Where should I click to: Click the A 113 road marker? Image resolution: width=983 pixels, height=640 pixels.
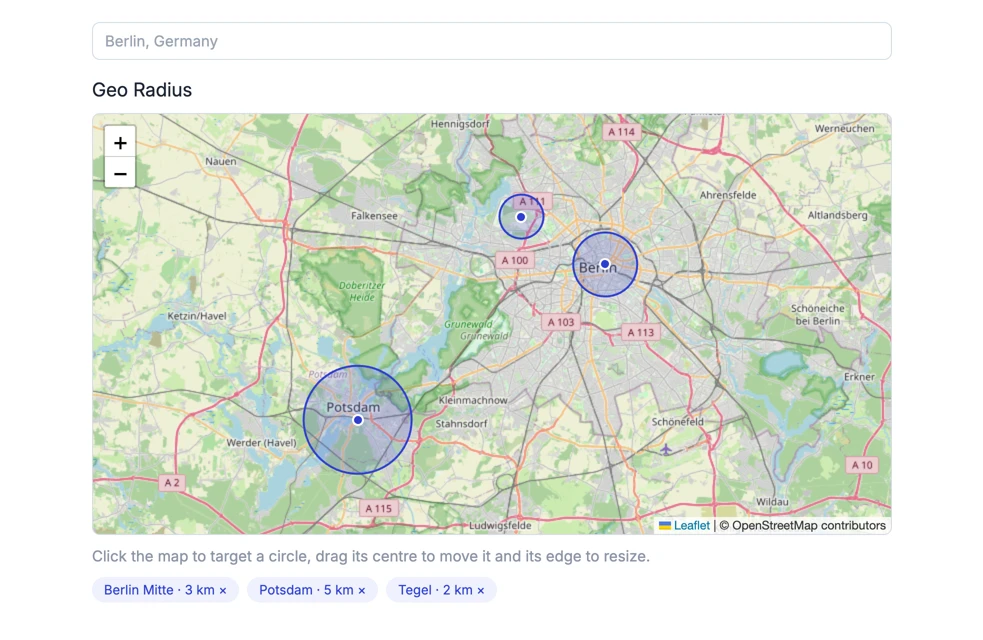641,332
